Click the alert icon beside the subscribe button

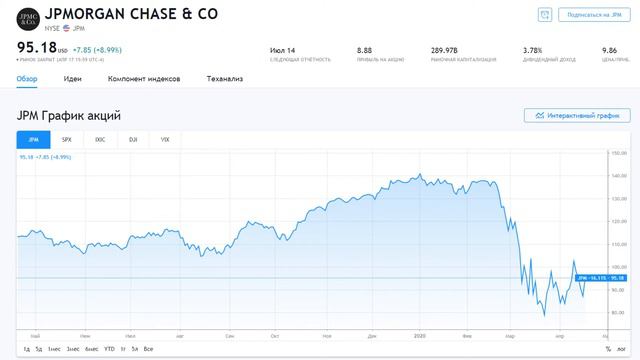(545, 15)
